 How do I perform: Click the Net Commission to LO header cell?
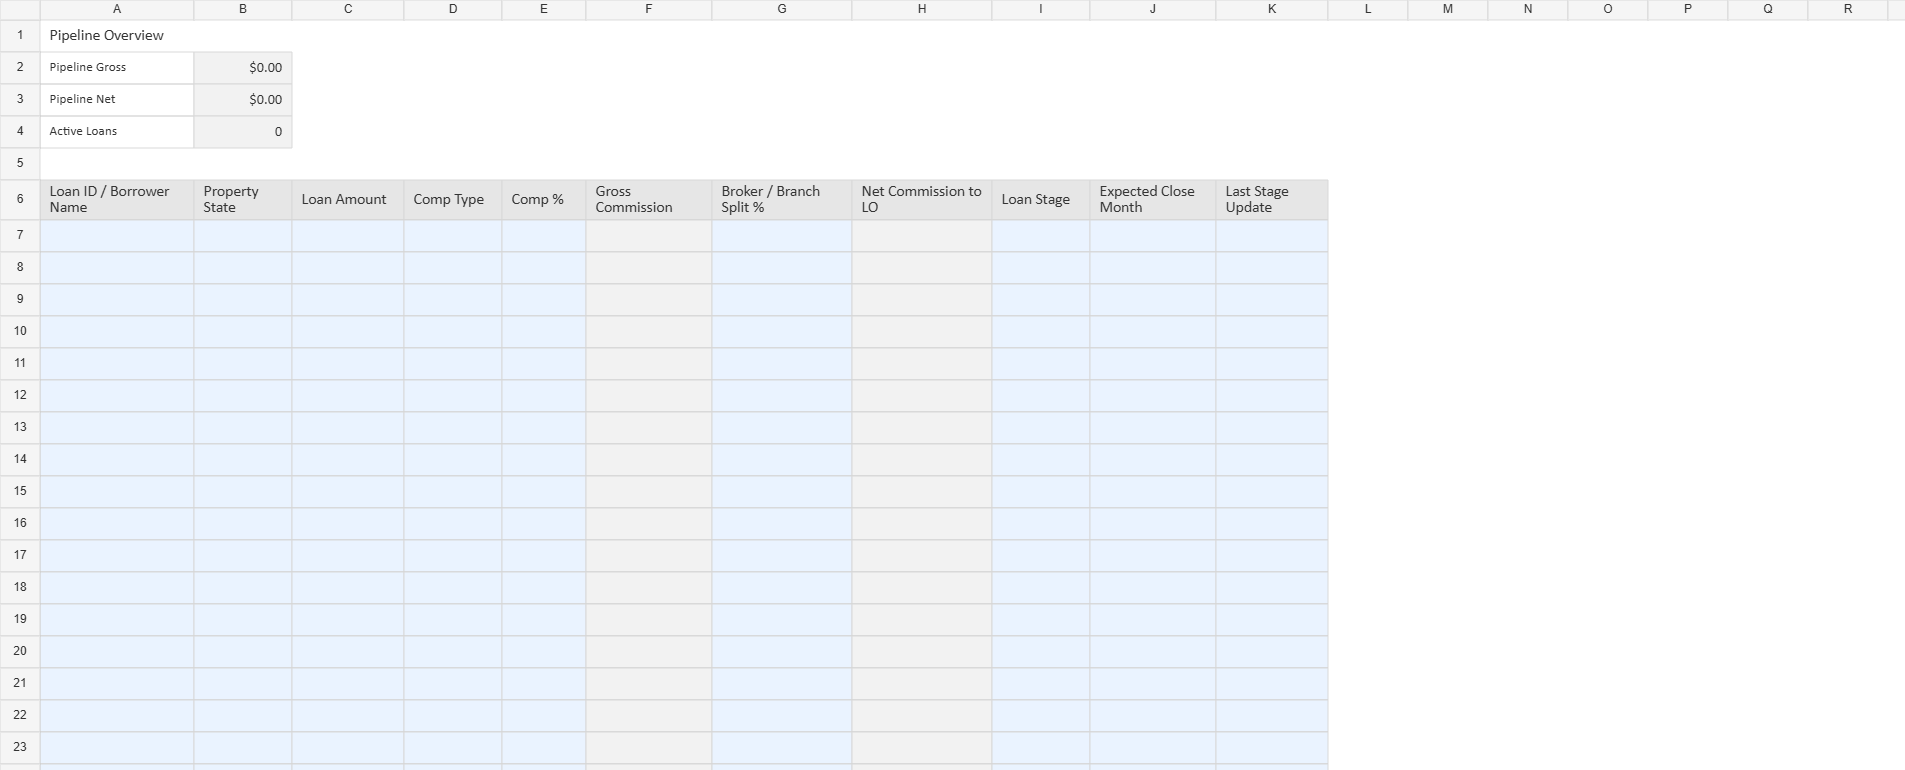click(x=921, y=199)
